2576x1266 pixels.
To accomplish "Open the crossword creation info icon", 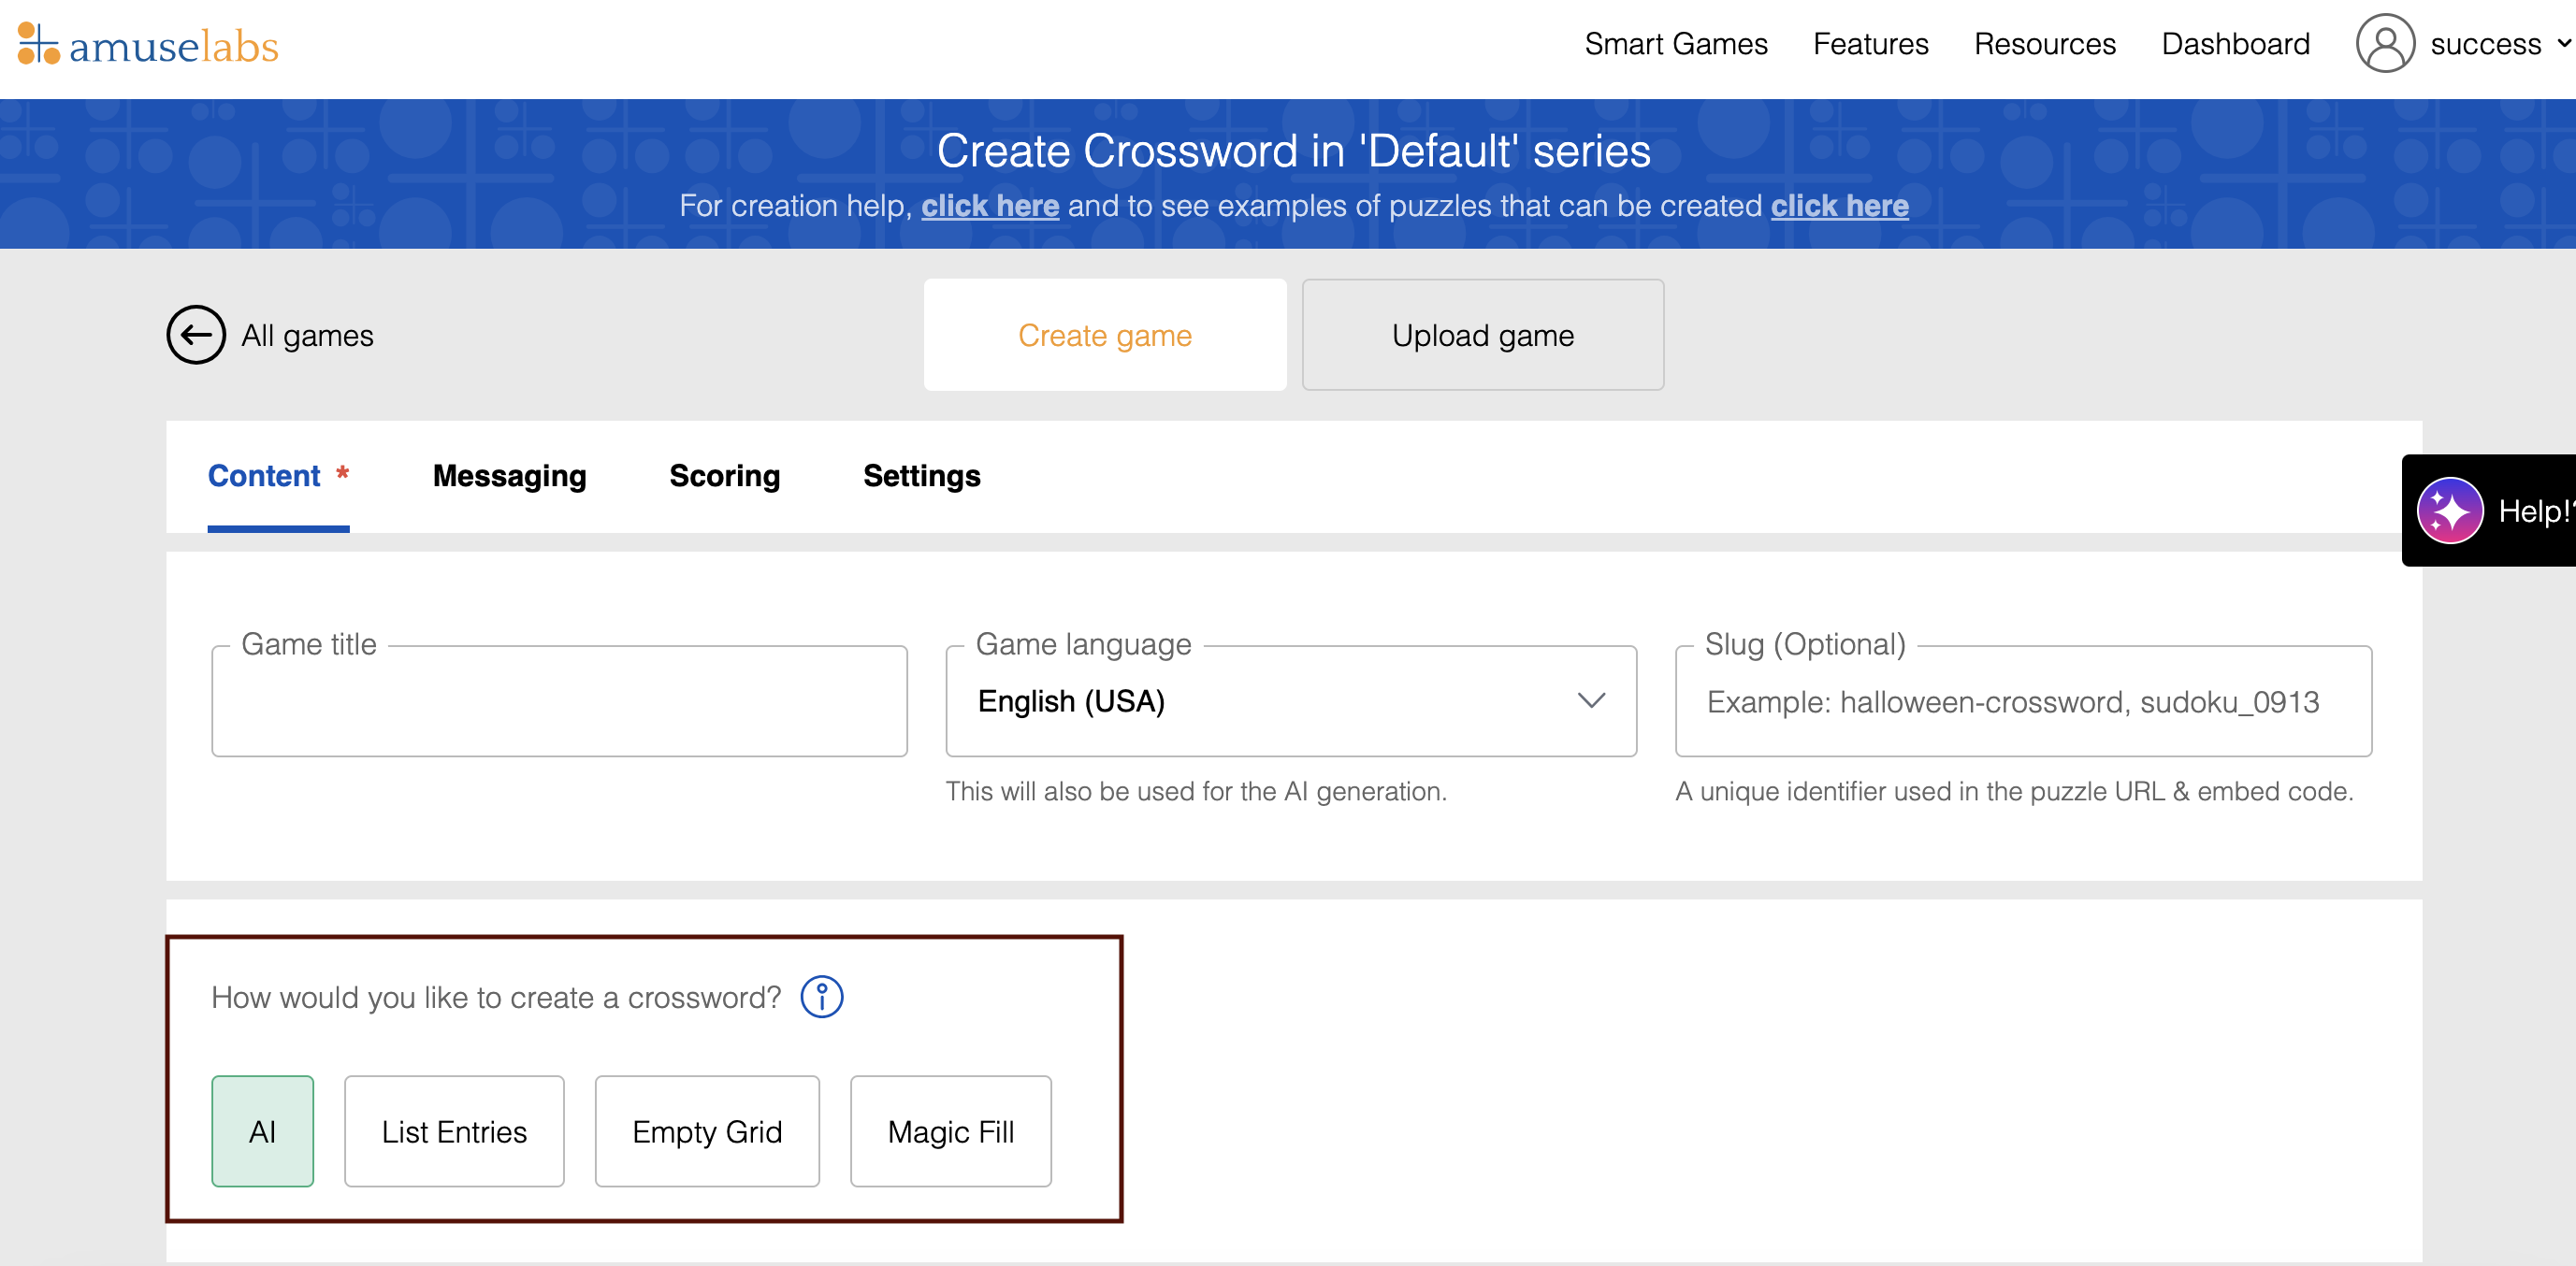I will (x=822, y=997).
